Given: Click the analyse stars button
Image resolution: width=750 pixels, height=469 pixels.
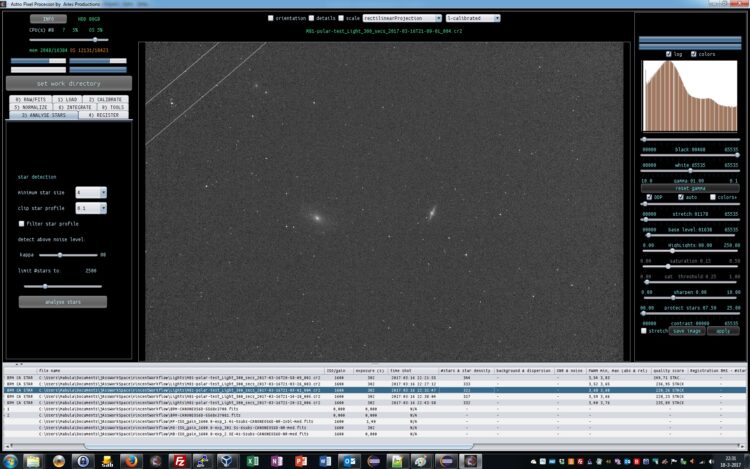Looking at the screenshot, I should 63,302.
